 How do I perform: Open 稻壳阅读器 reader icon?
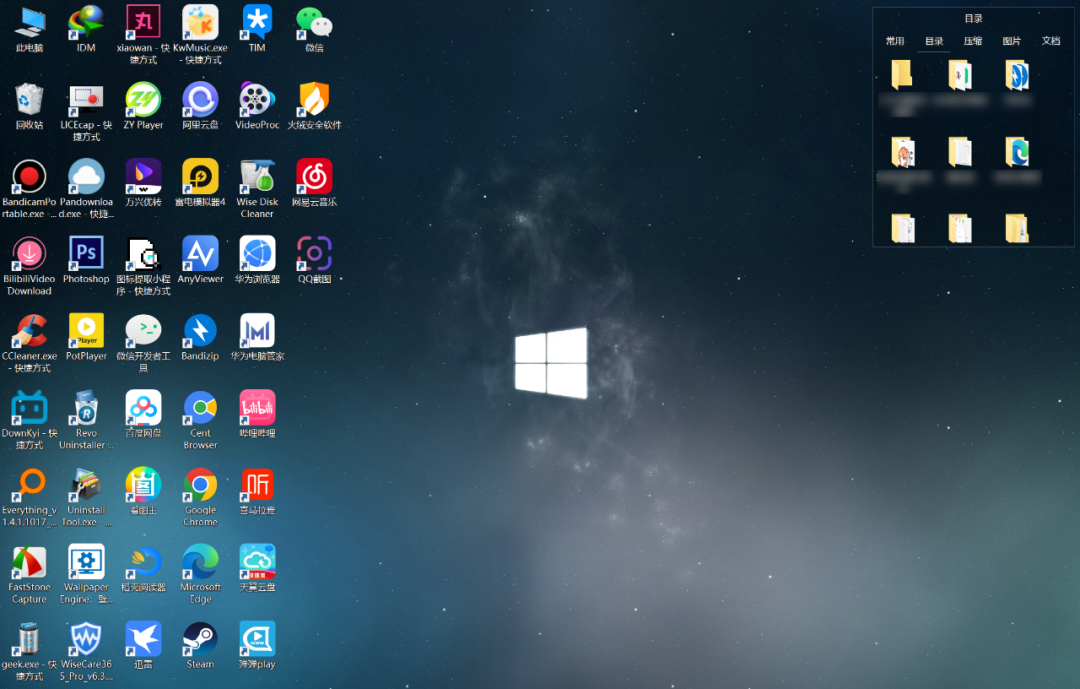[143, 564]
